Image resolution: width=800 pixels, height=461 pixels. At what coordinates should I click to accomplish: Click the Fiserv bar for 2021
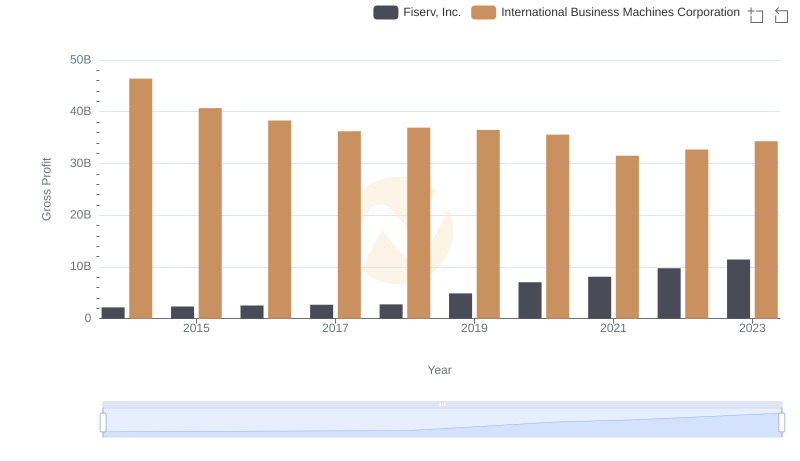coord(599,297)
